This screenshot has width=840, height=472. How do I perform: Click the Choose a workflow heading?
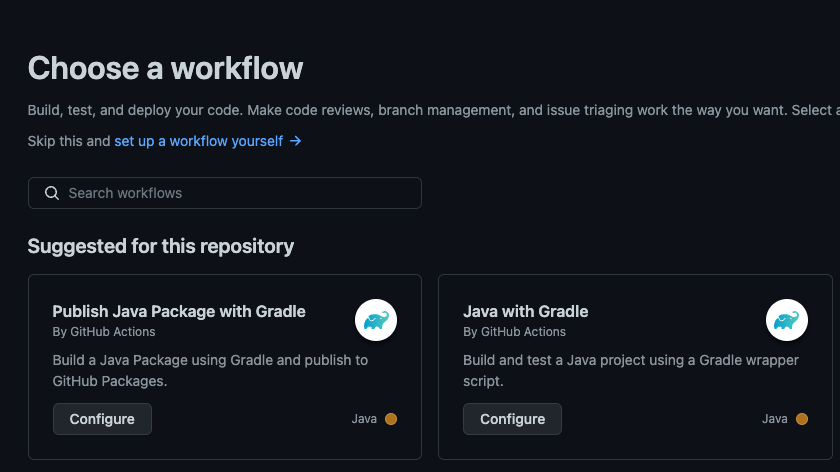[x=165, y=68]
